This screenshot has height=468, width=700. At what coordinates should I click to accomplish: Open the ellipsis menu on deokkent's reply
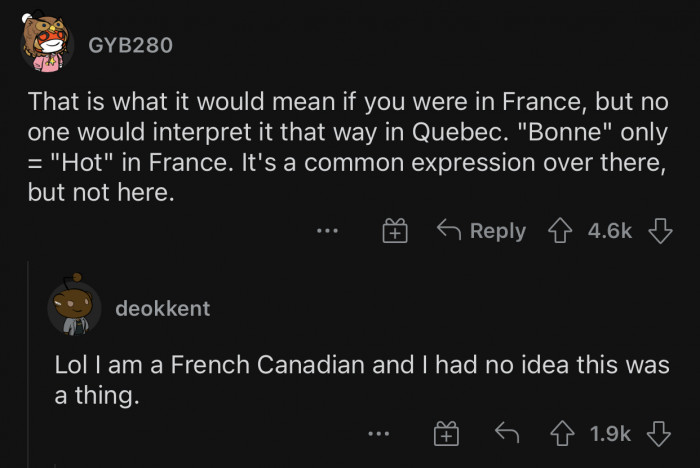[377, 433]
